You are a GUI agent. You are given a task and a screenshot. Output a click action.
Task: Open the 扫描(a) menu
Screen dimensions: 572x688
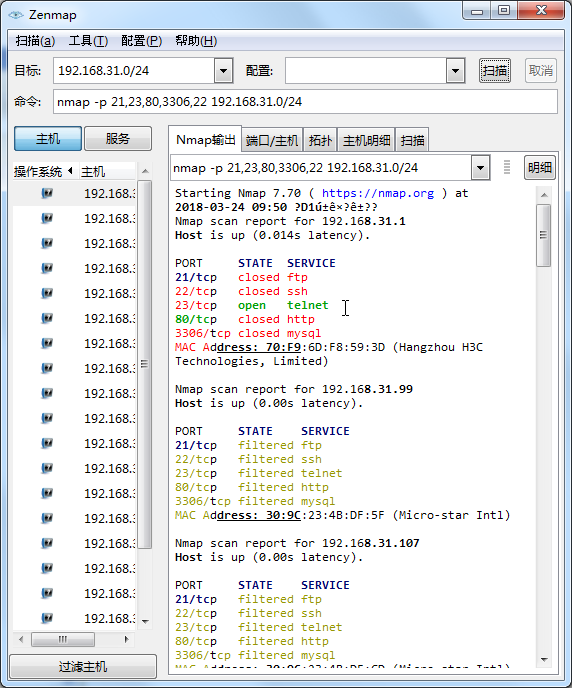35,41
